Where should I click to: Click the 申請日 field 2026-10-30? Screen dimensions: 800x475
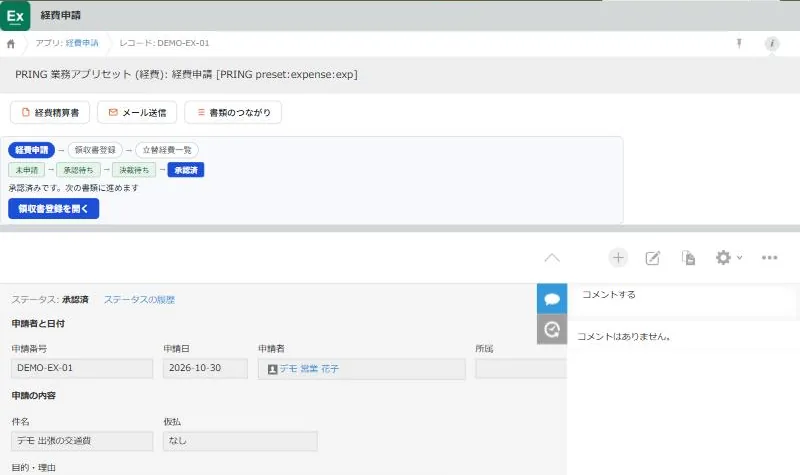pos(205,368)
